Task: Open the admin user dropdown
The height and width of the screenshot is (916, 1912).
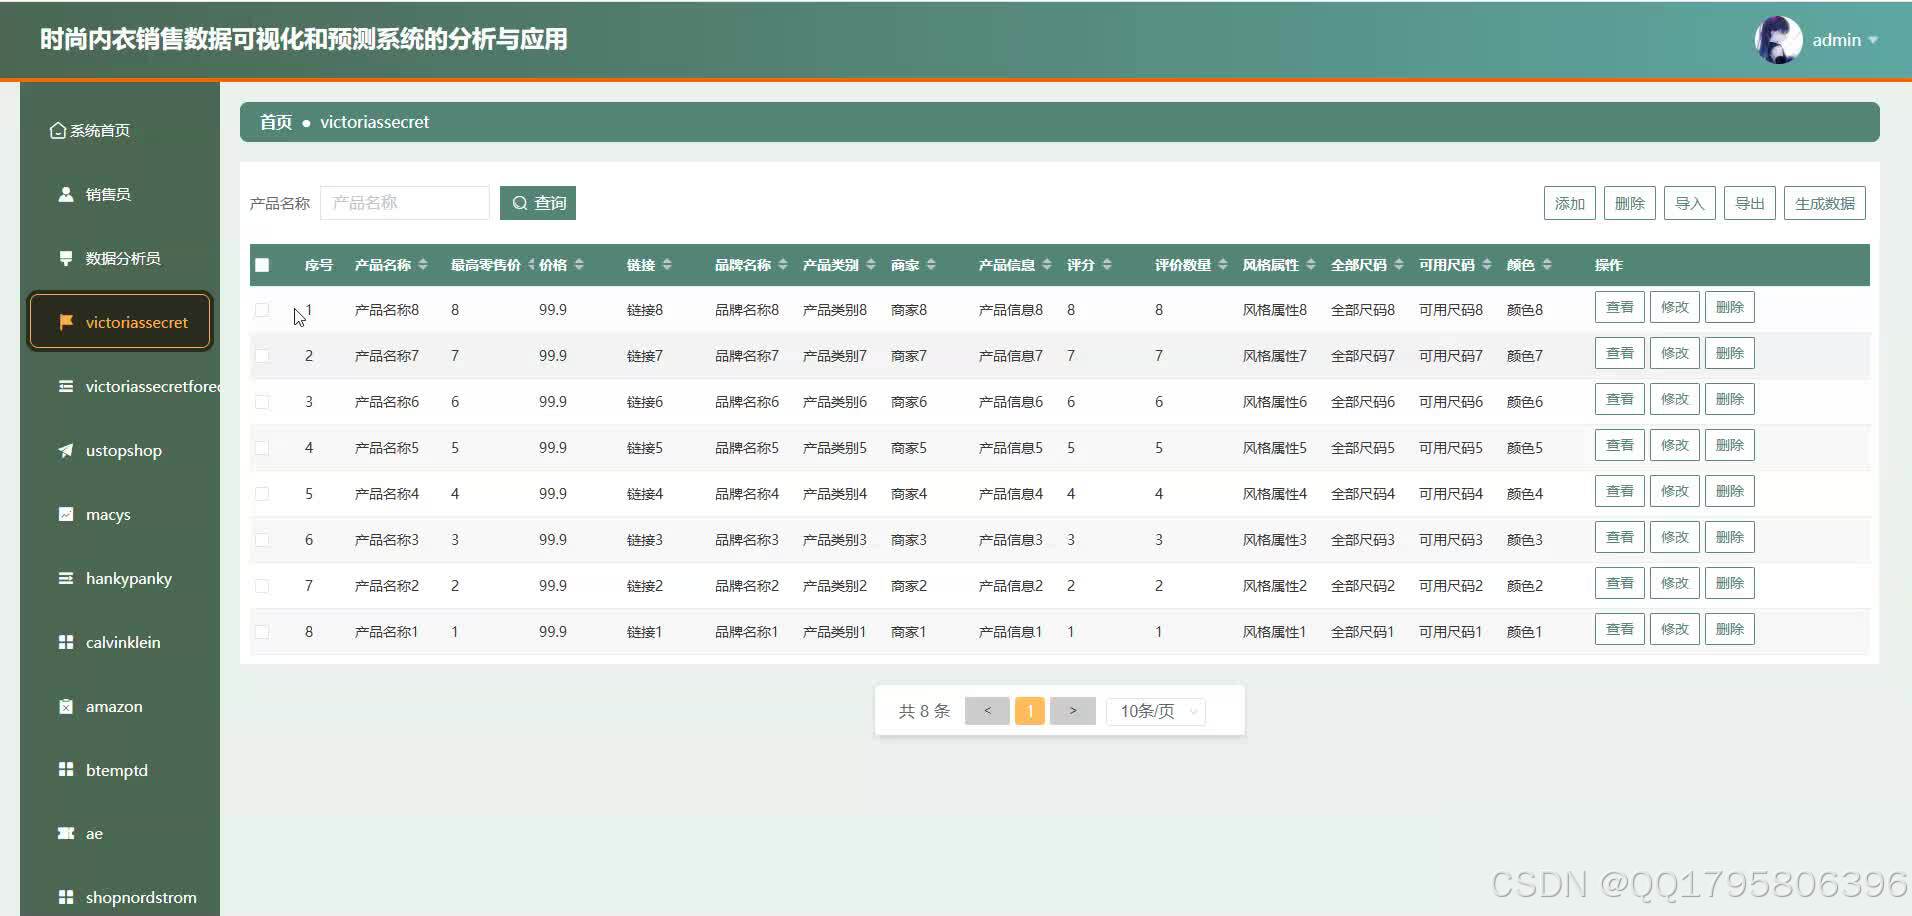Action: click(x=1845, y=40)
